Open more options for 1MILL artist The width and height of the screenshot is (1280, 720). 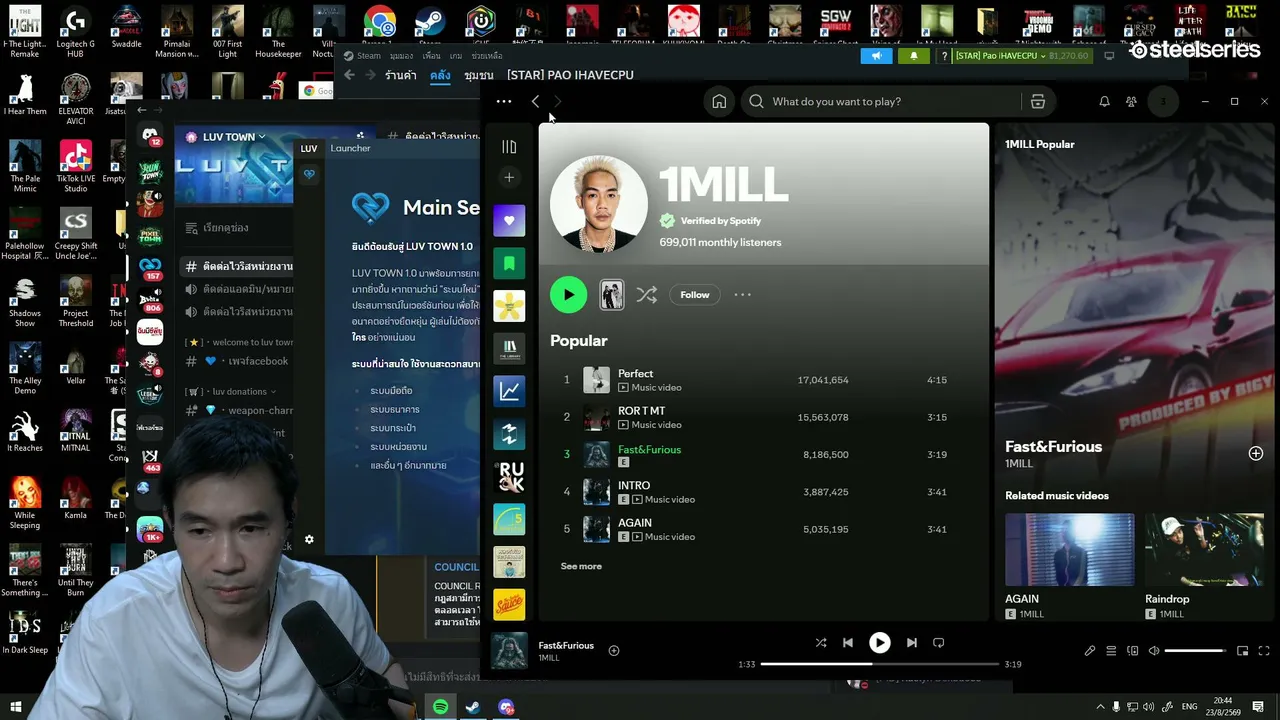pyautogui.click(x=742, y=295)
